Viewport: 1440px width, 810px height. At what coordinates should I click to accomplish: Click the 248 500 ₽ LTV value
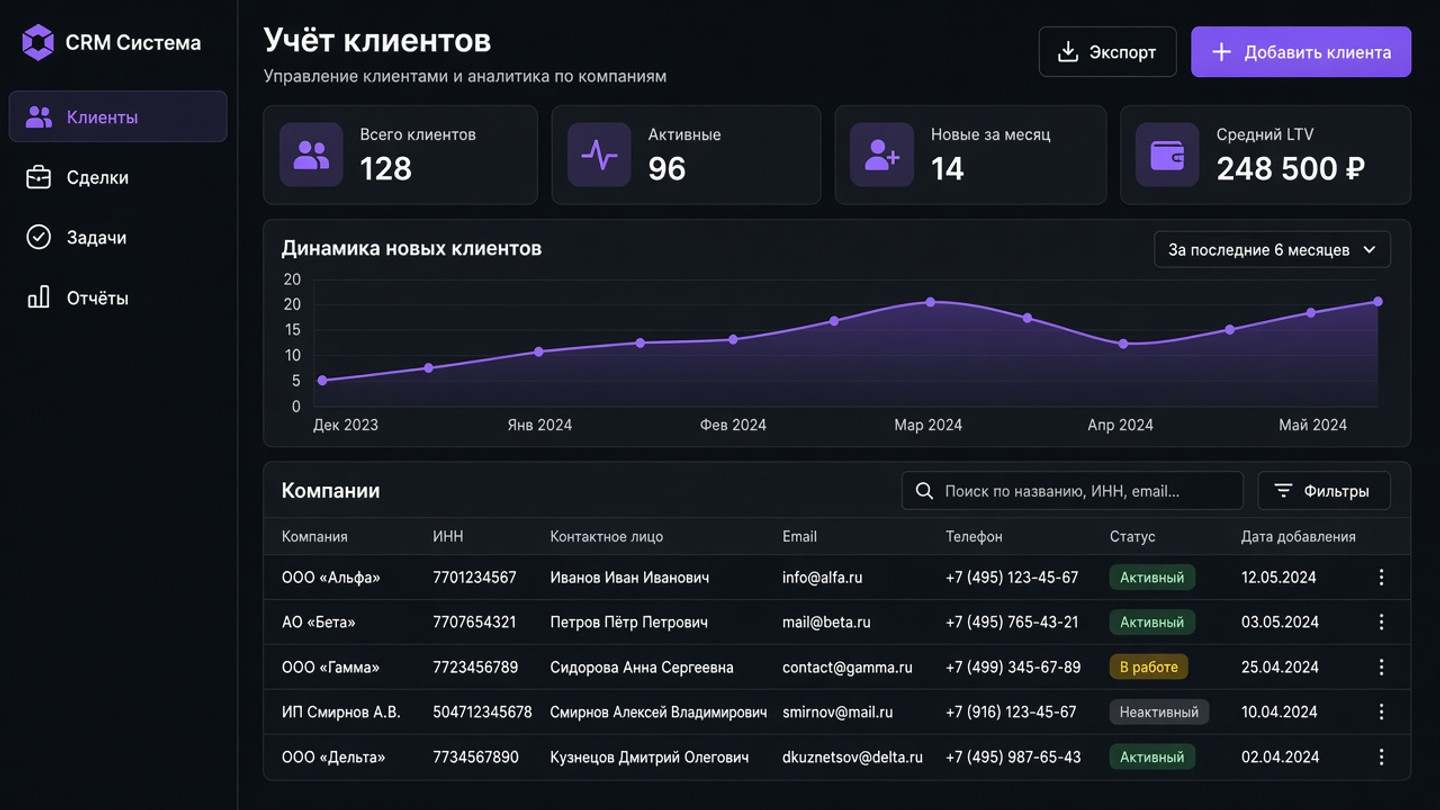pos(1290,168)
